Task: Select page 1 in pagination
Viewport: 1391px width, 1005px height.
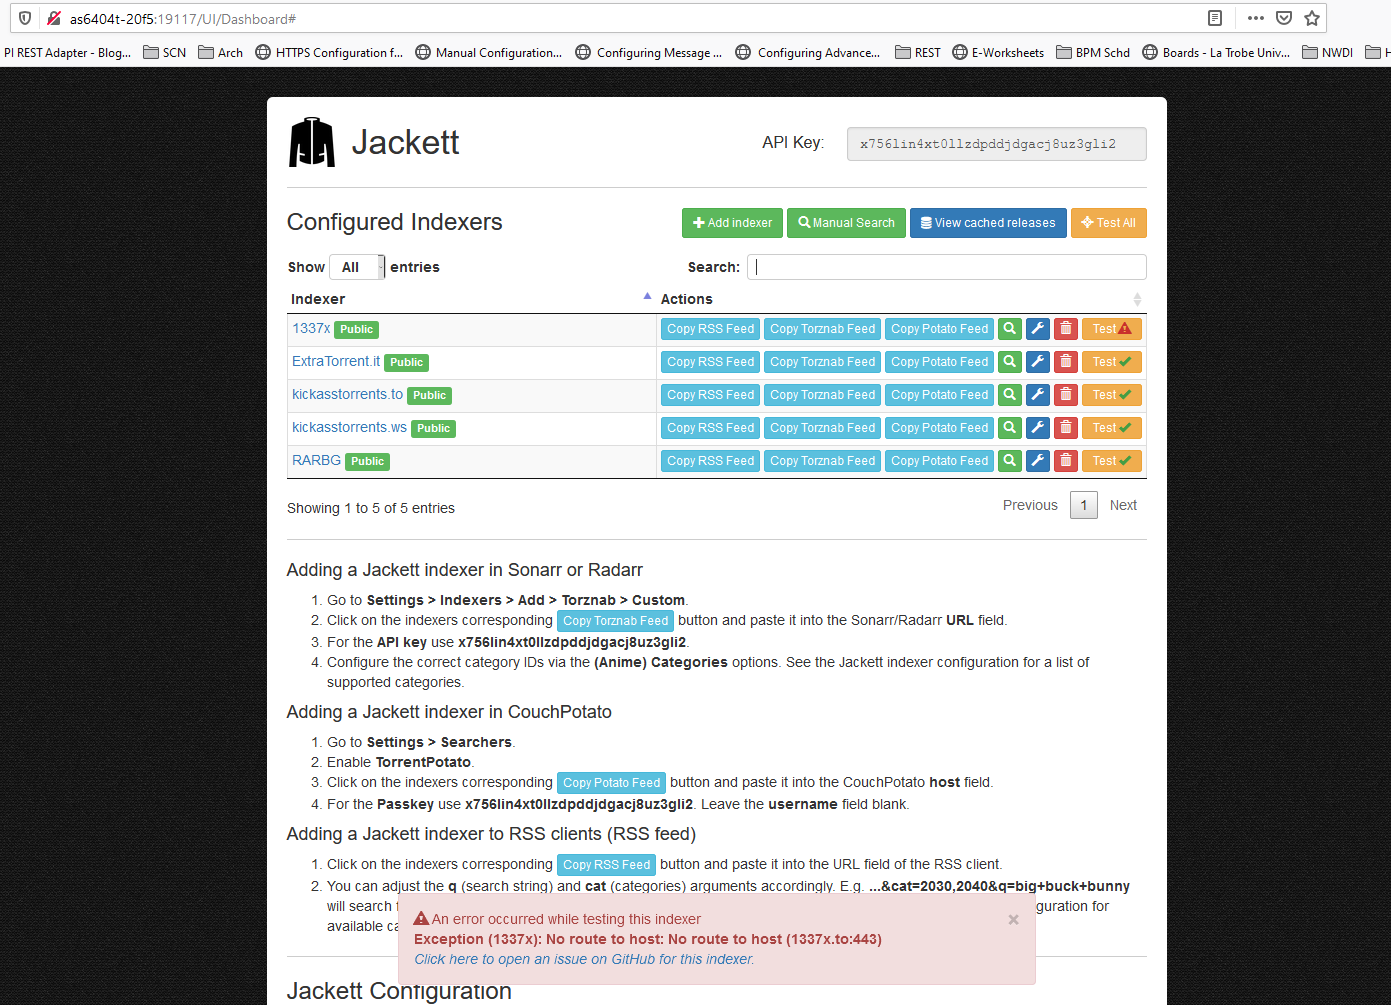Action: pyautogui.click(x=1084, y=505)
